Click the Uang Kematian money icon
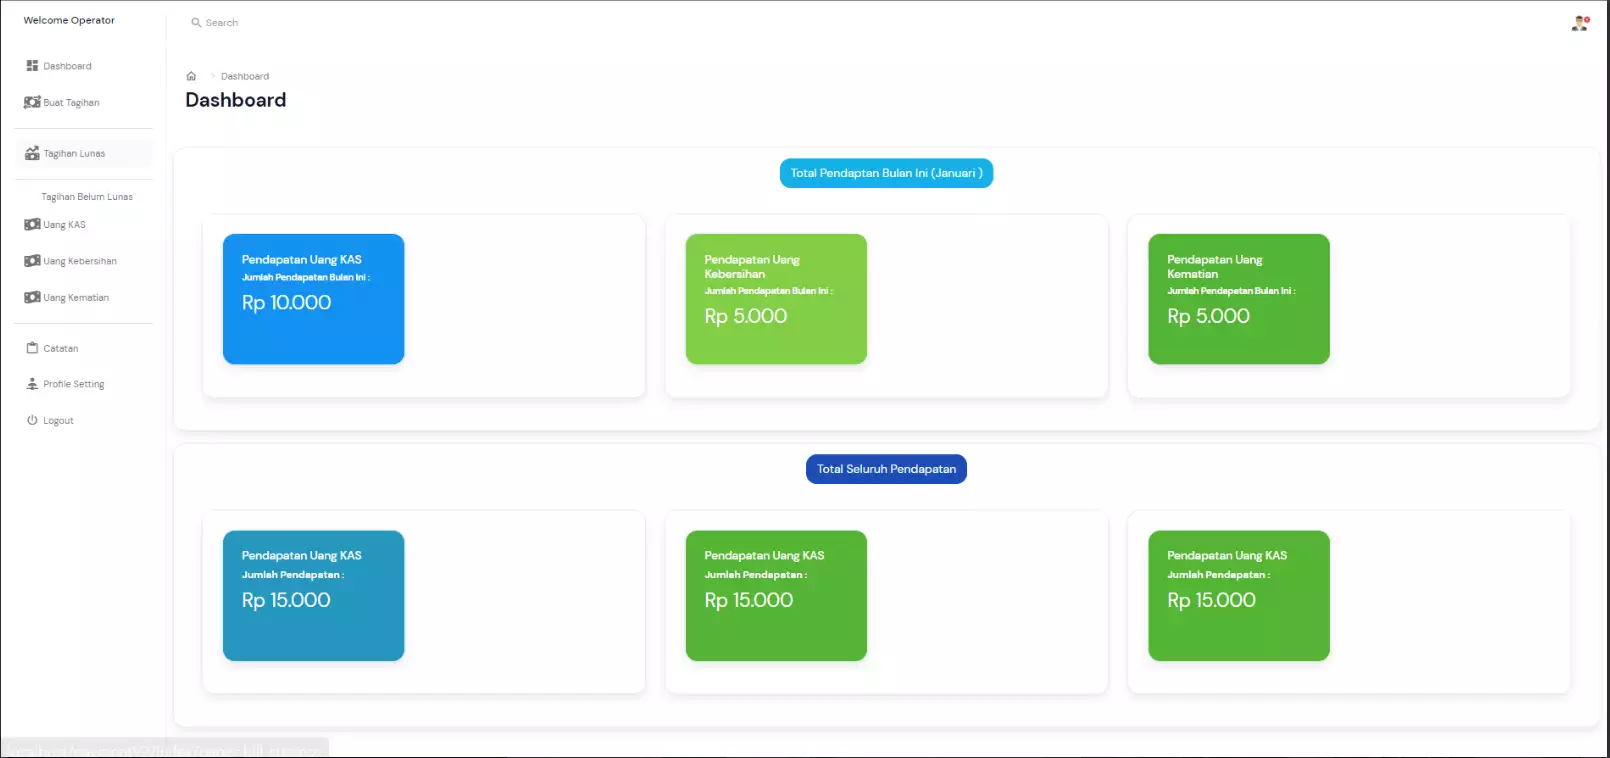1610x758 pixels. 32,298
